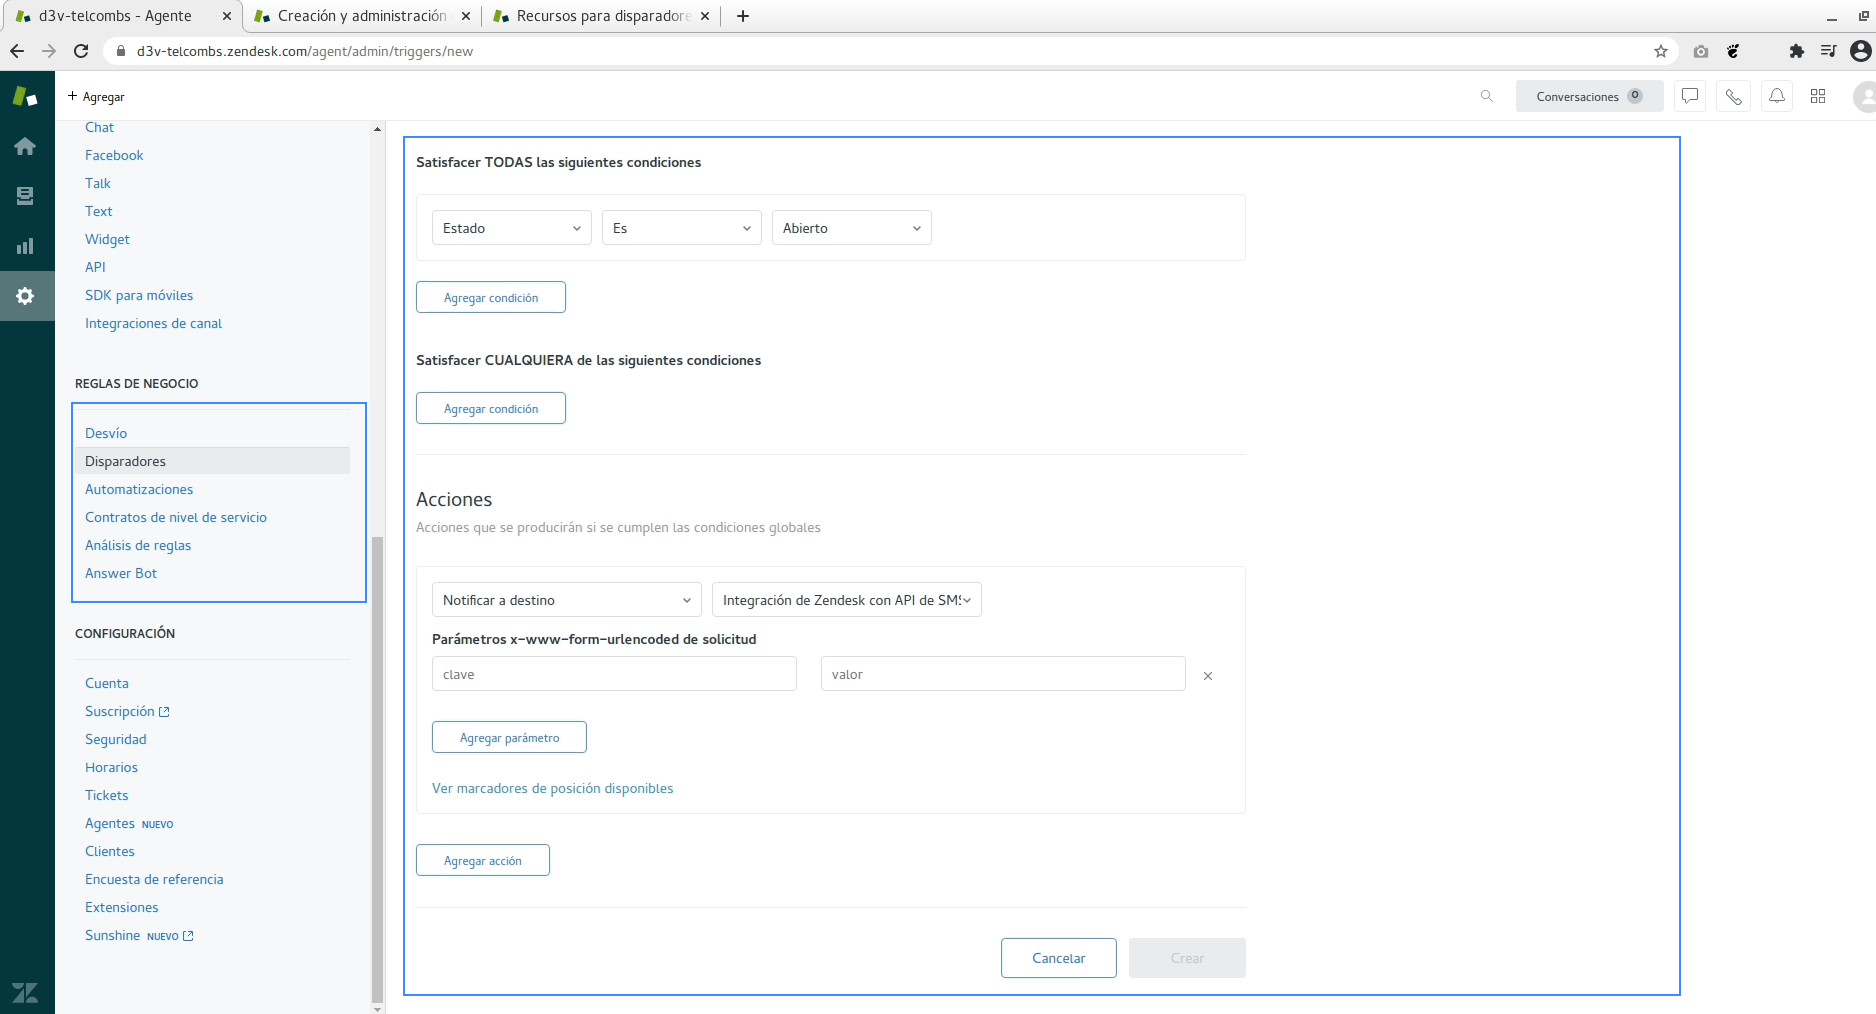Open Widget channel in the sidebar

point(107,239)
